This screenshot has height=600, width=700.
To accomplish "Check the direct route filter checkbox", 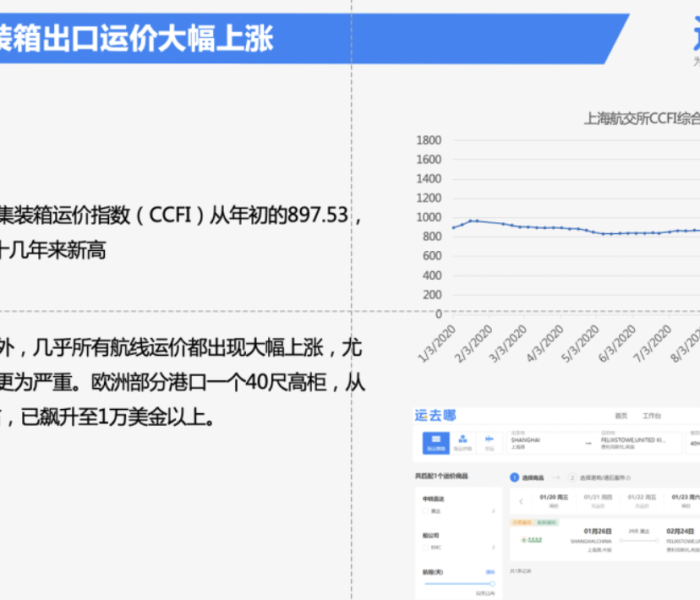I will [x=425, y=511].
